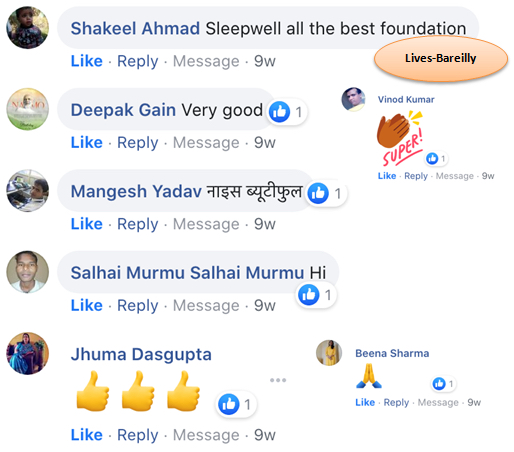The width and height of the screenshot is (514, 452).
Task: Open Shakeel Ahmad's profile picture
Action: (28, 28)
